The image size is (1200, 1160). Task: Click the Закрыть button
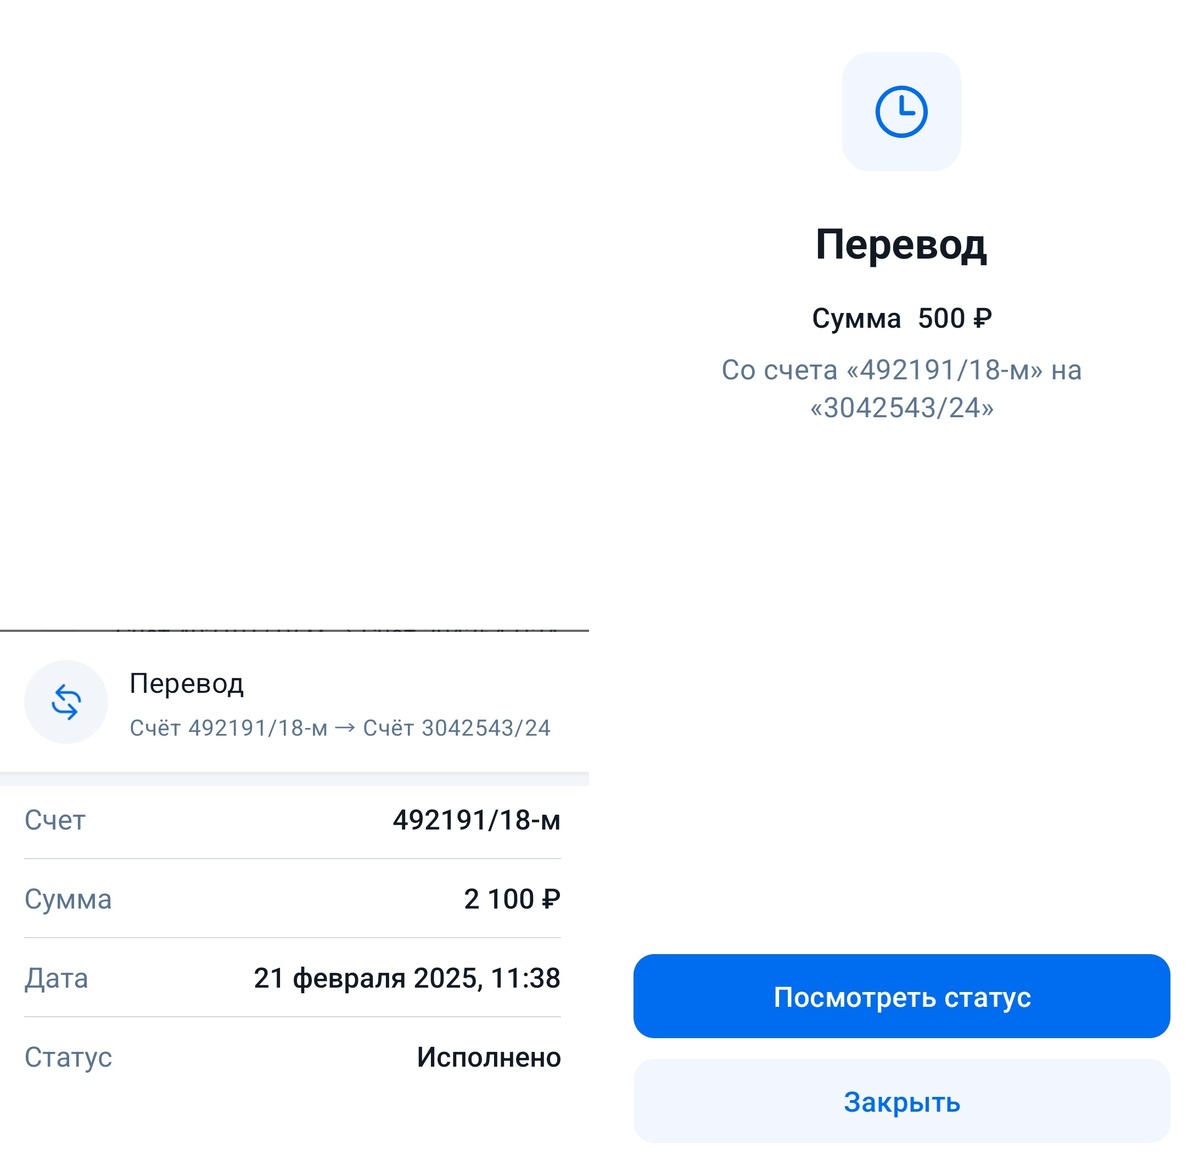[901, 1101]
